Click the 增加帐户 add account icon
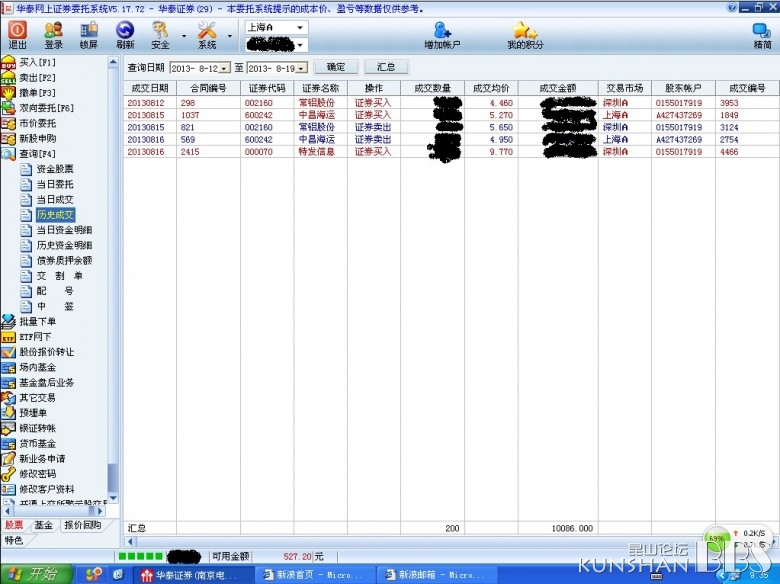 (x=442, y=35)
